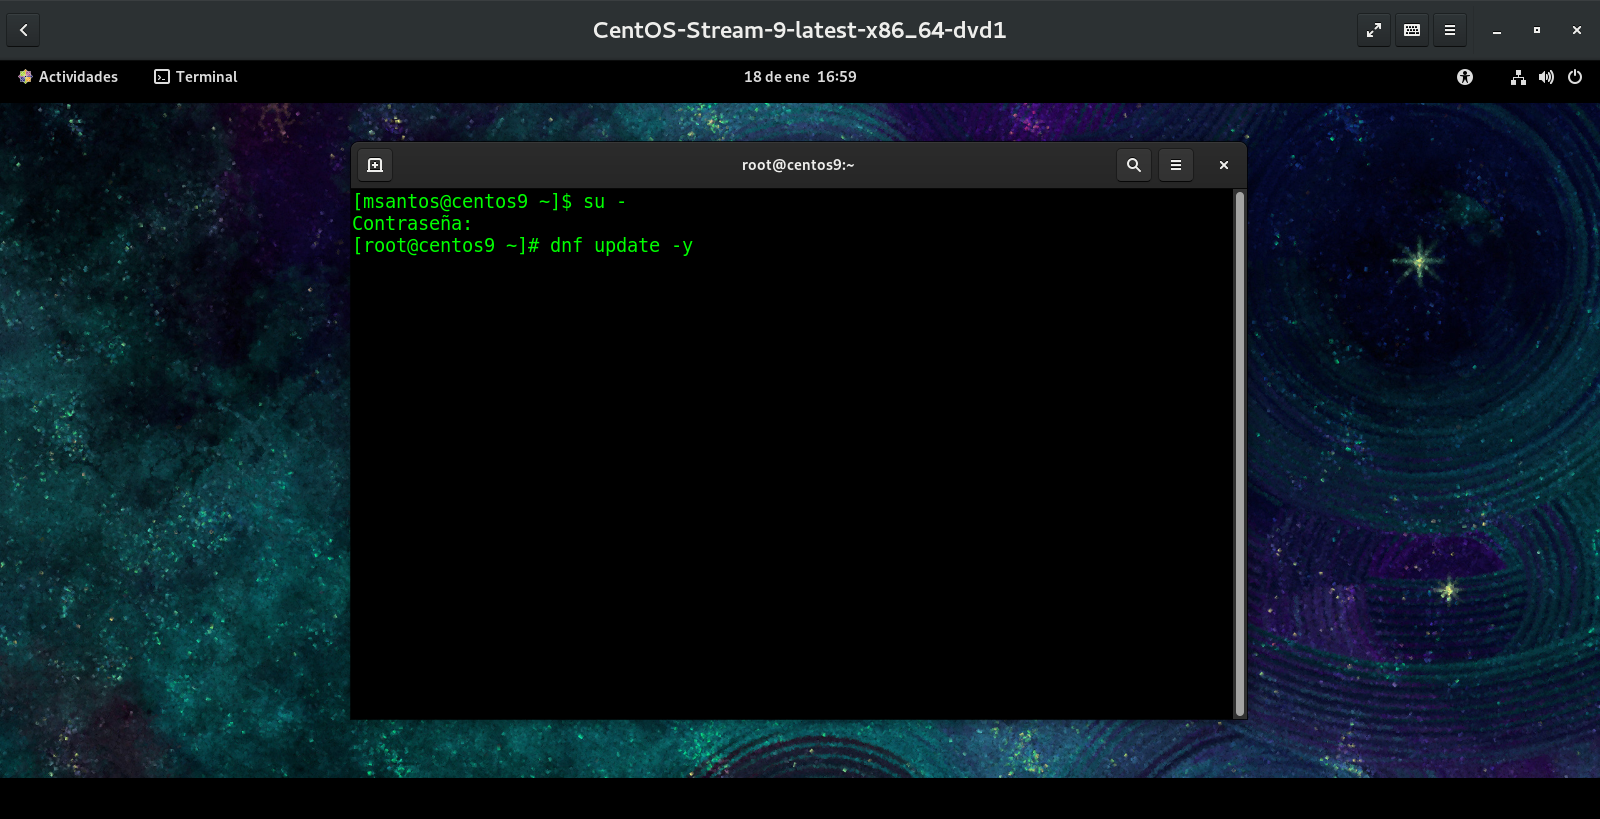Enter fullscreen mode for the virtual machine
The width and height of the screenshot is (1600, 819).
tap(1374, 30)
